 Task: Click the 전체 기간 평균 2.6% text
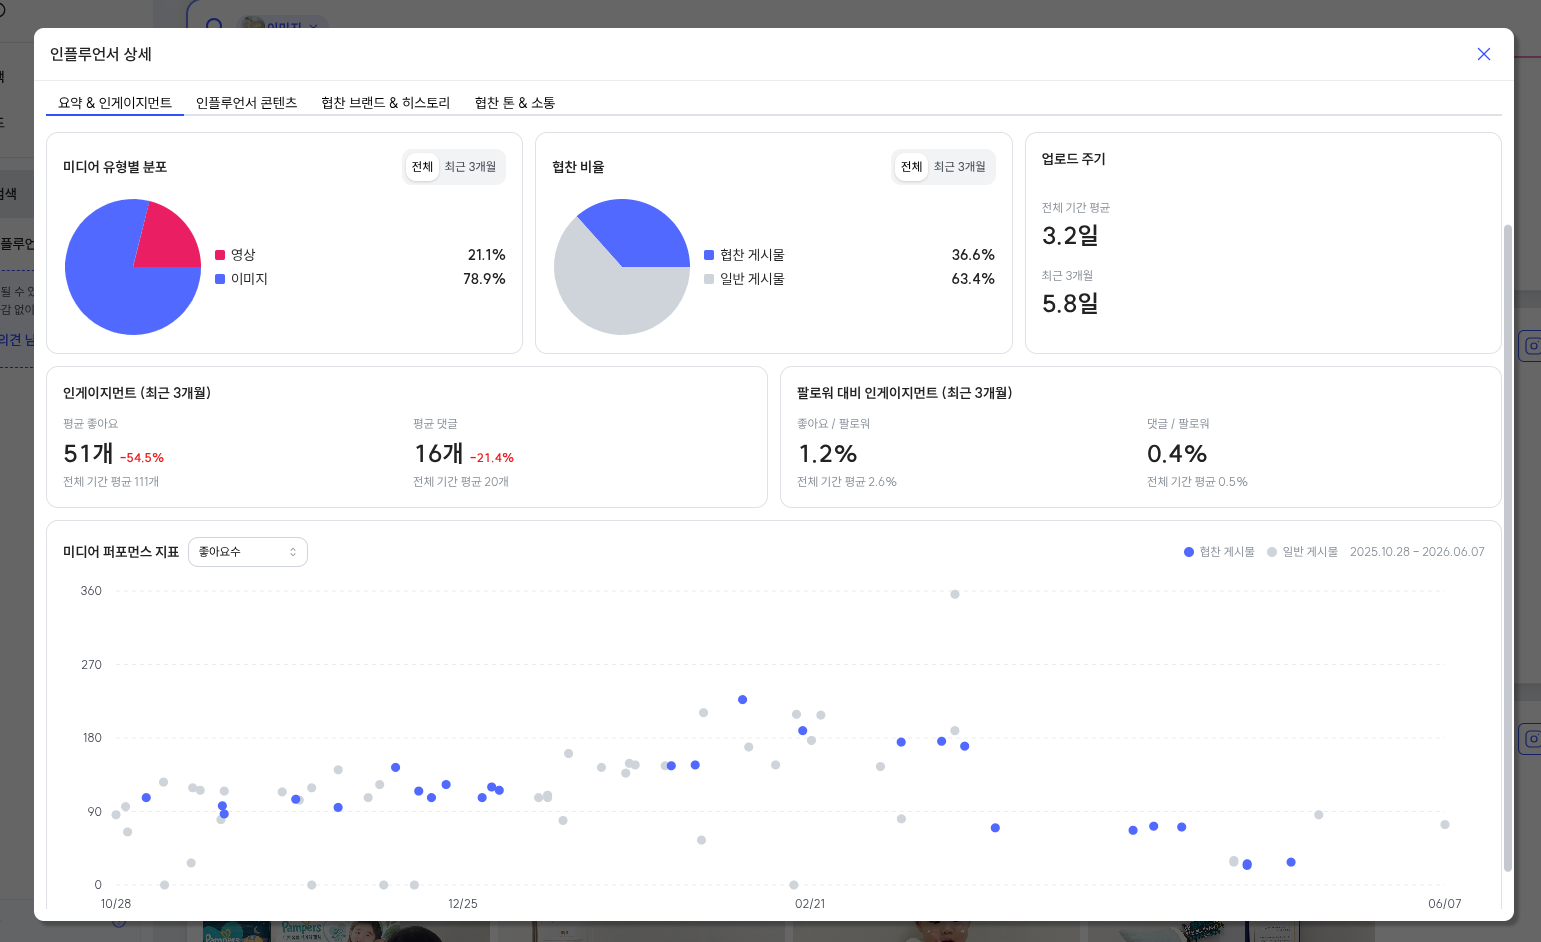click(x=847, y=482)
